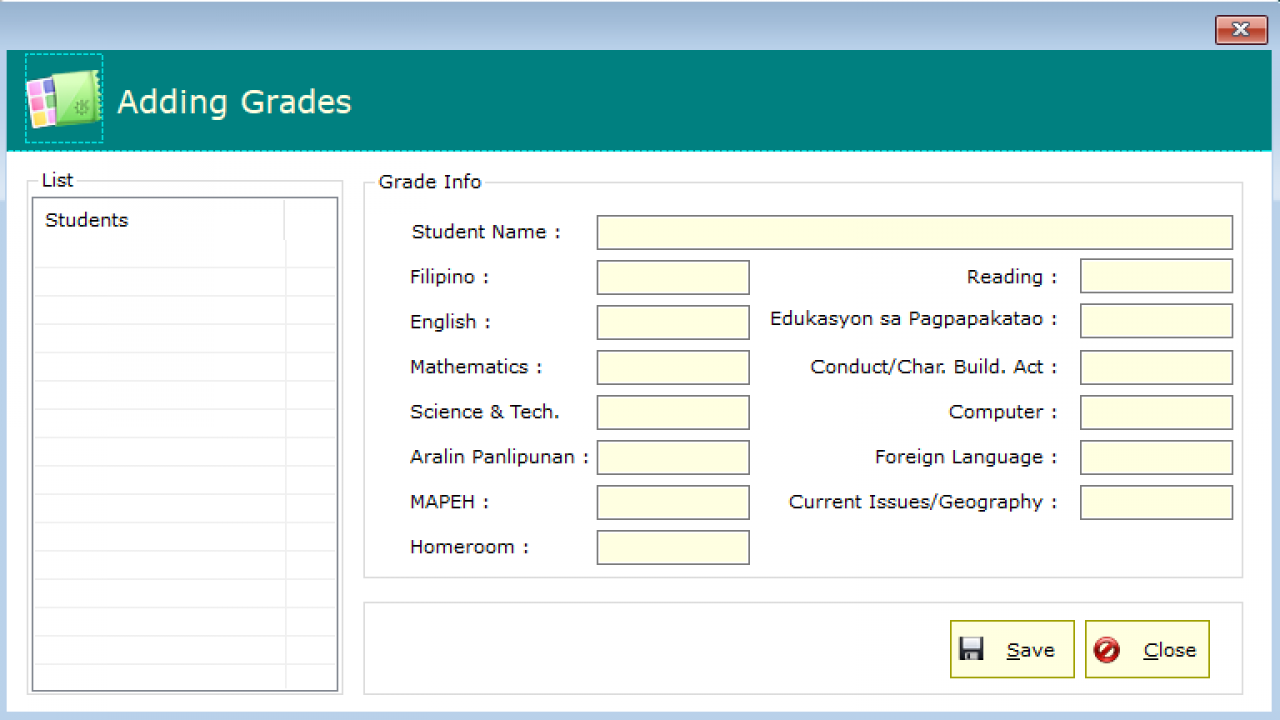Click the Adding Grades notebook icon
This screenshot has height=720, width=1280.
tap(64, 99)
